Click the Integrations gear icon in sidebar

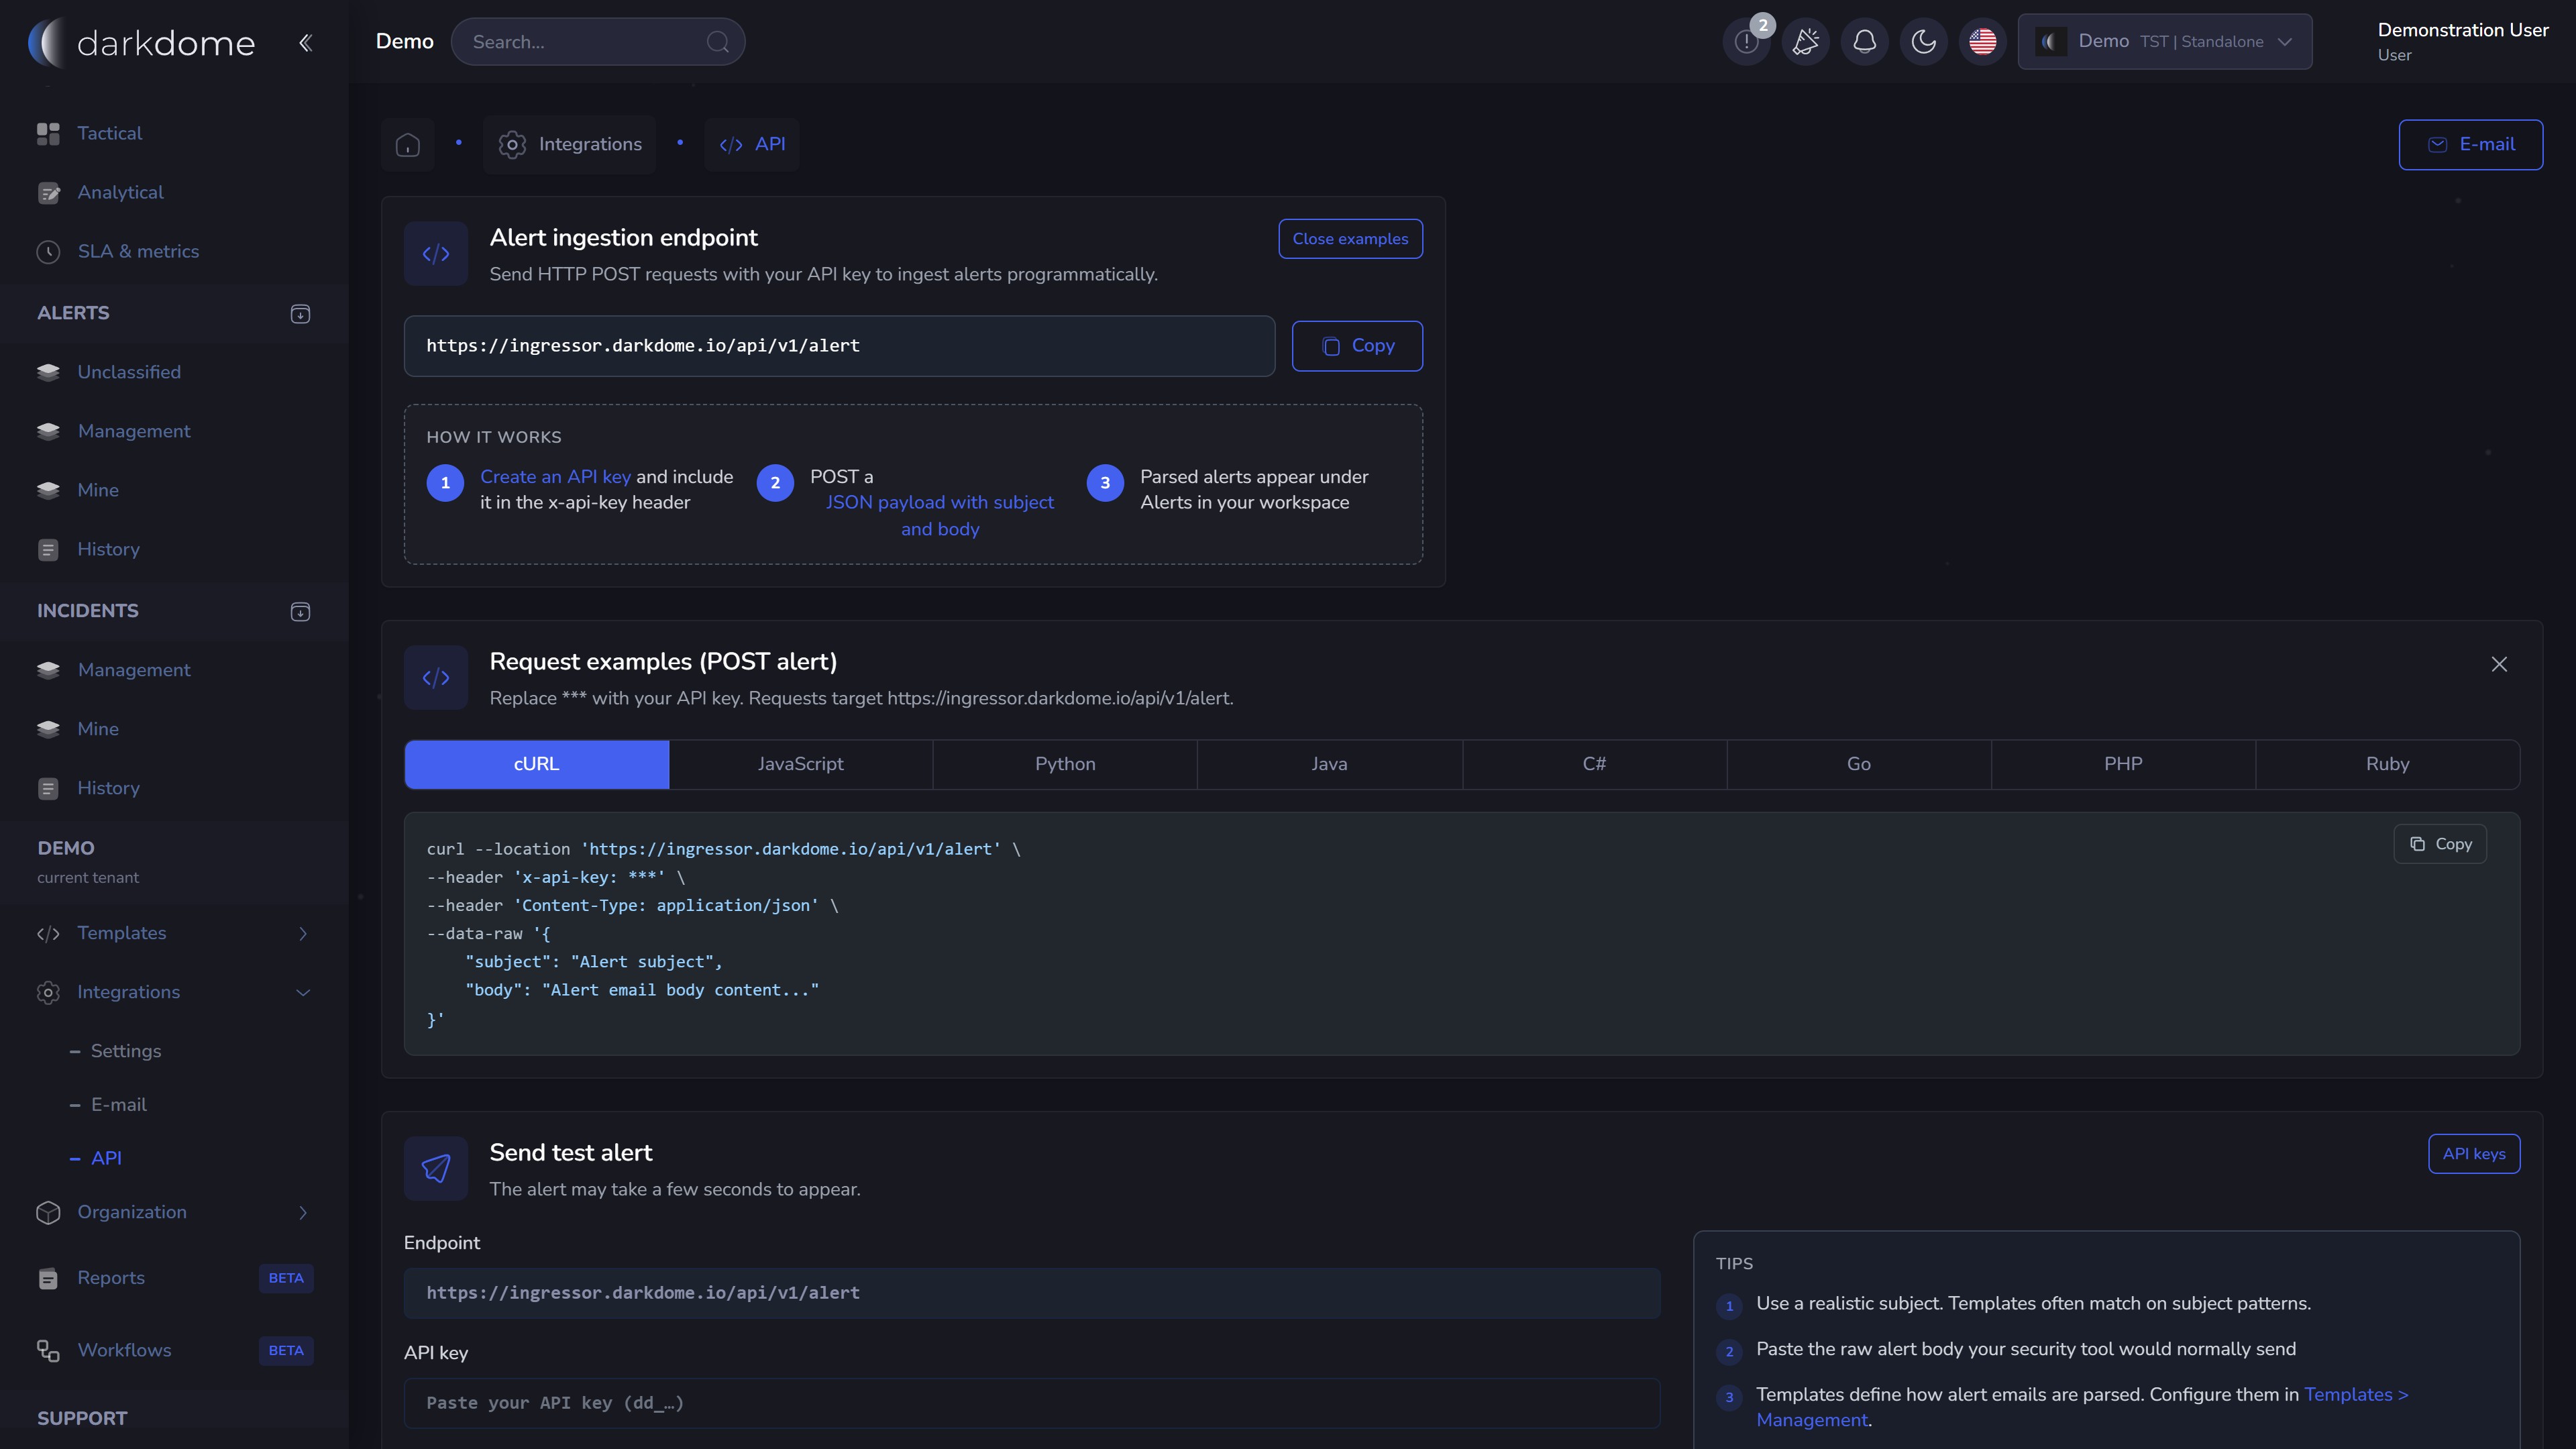tap(48, 992)
